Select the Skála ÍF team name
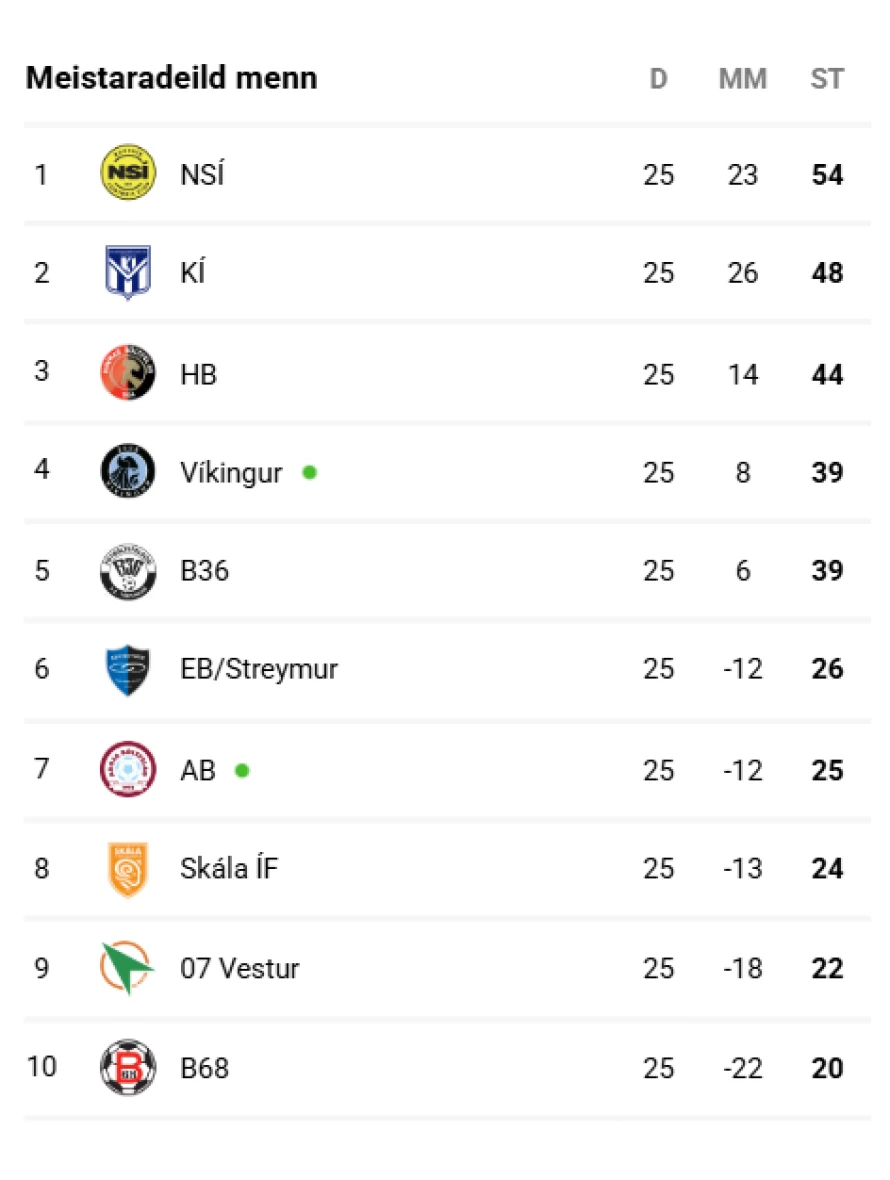This screenshot has width=890, height=1180. point(229,868)
